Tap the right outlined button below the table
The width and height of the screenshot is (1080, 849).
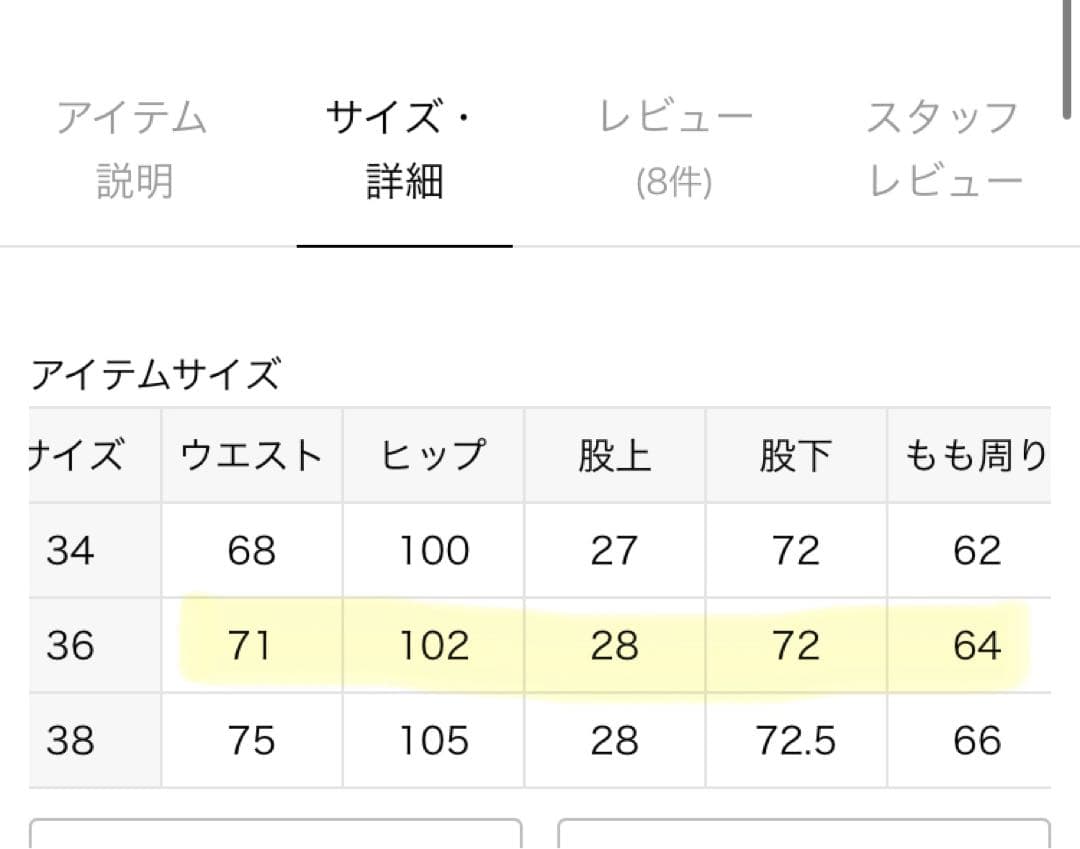tap(803, 834)
